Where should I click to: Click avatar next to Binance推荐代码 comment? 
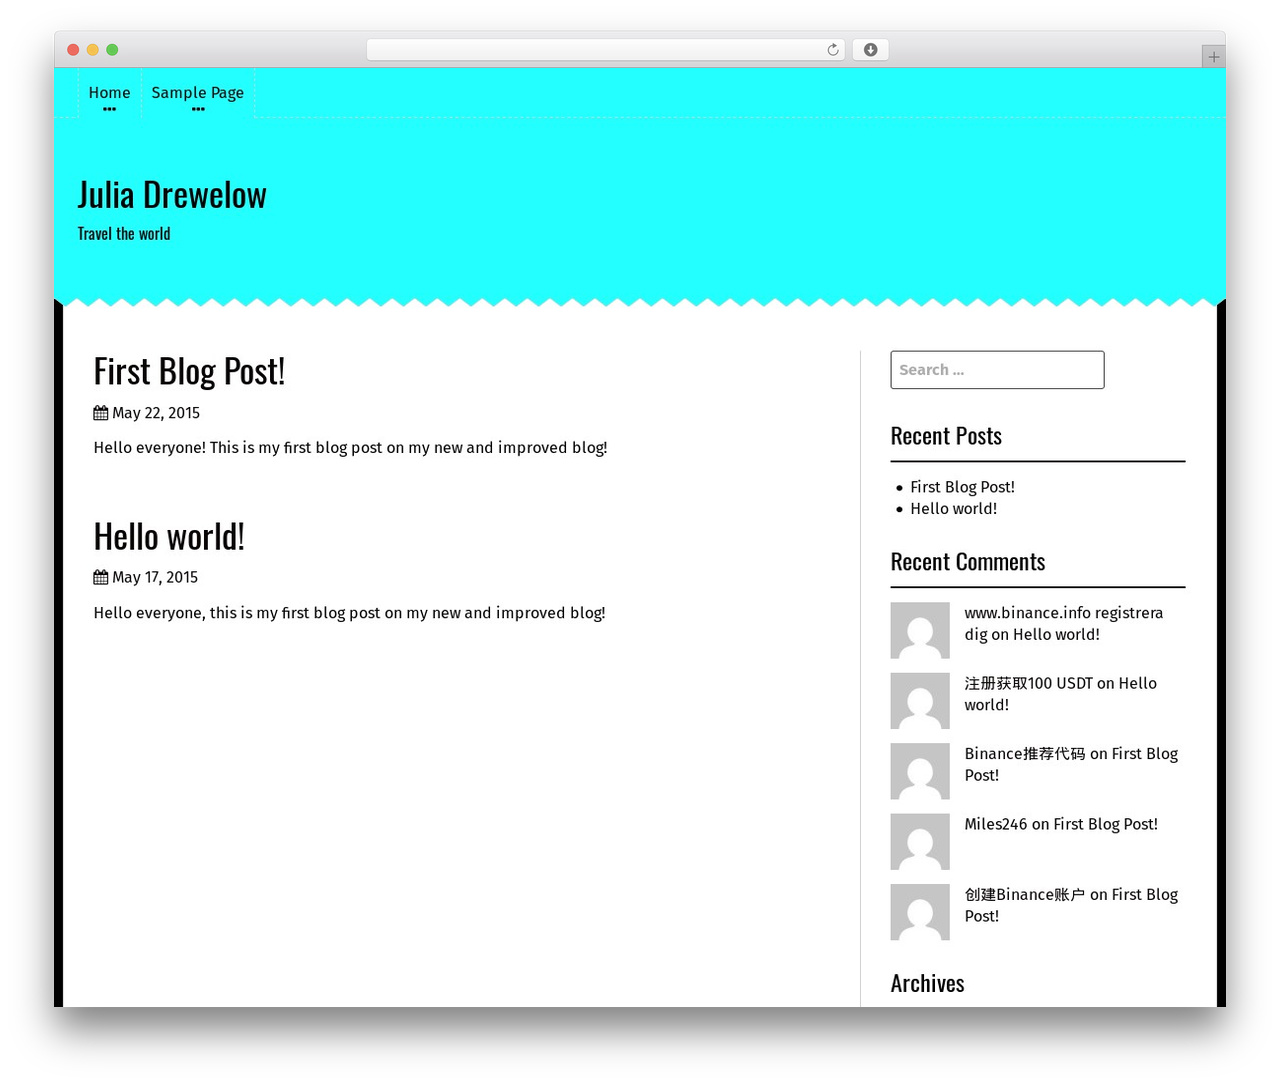click(920, 771)
